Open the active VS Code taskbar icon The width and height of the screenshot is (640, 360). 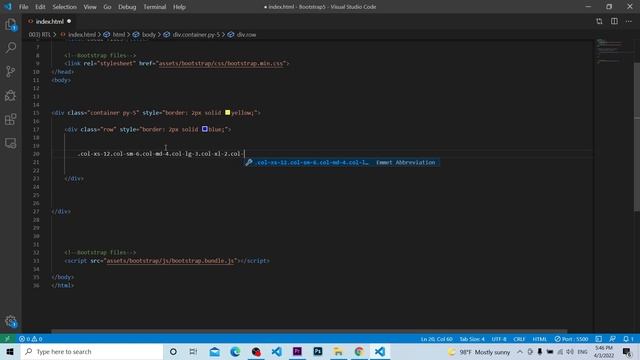click(x=380, y=351)
